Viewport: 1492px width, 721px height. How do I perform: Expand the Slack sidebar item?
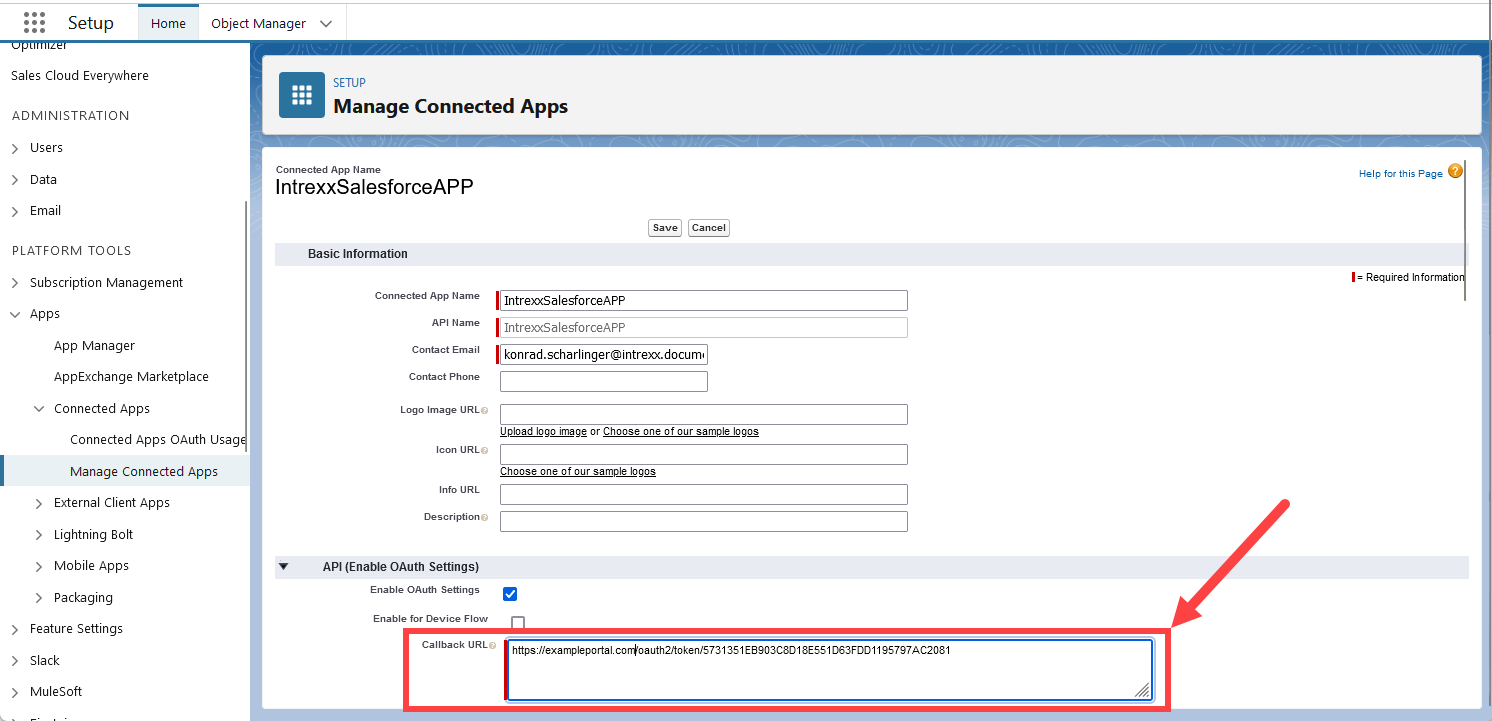coord(15,661)
